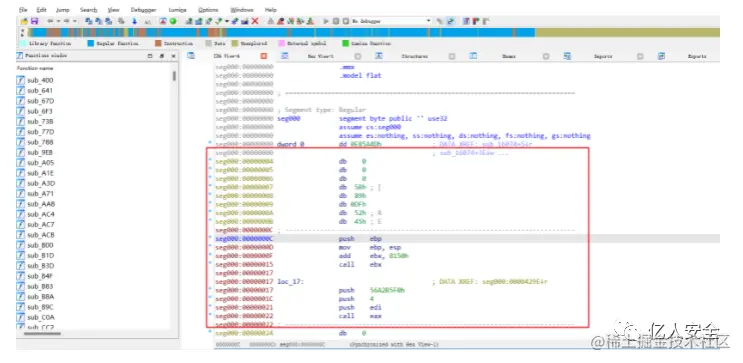Close the IDA View-A tab
The width and height of the screenshot is (743, 363).
click(x=264, y=56)
